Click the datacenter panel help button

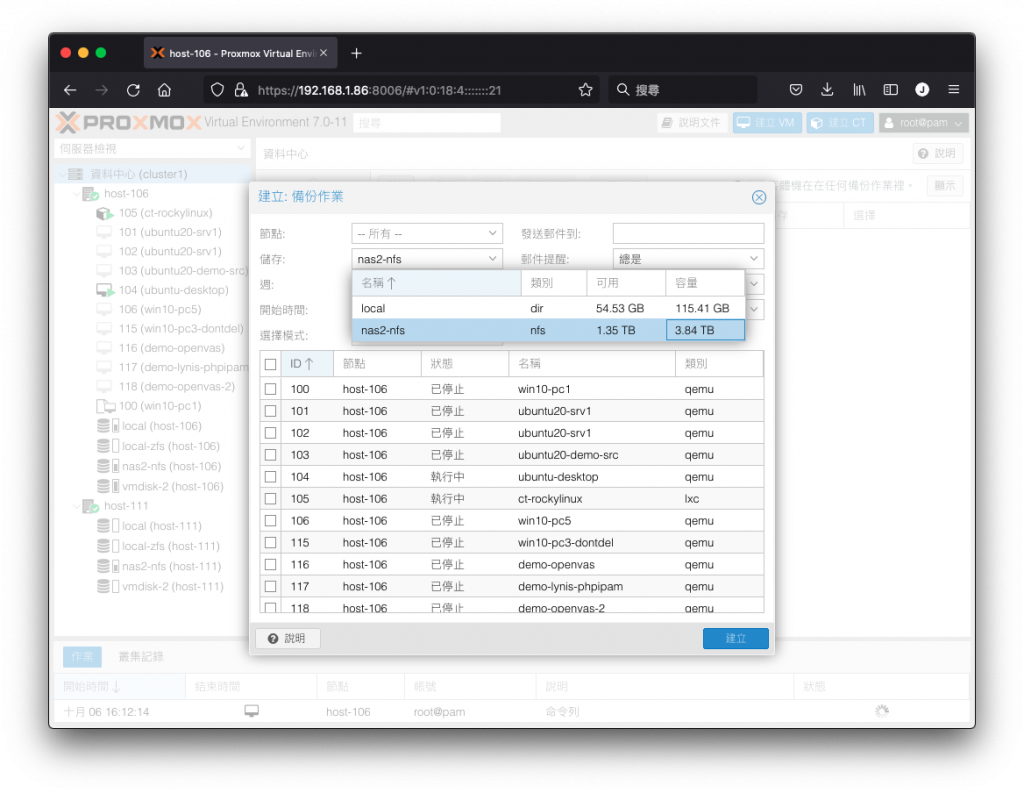coord(936,154)
